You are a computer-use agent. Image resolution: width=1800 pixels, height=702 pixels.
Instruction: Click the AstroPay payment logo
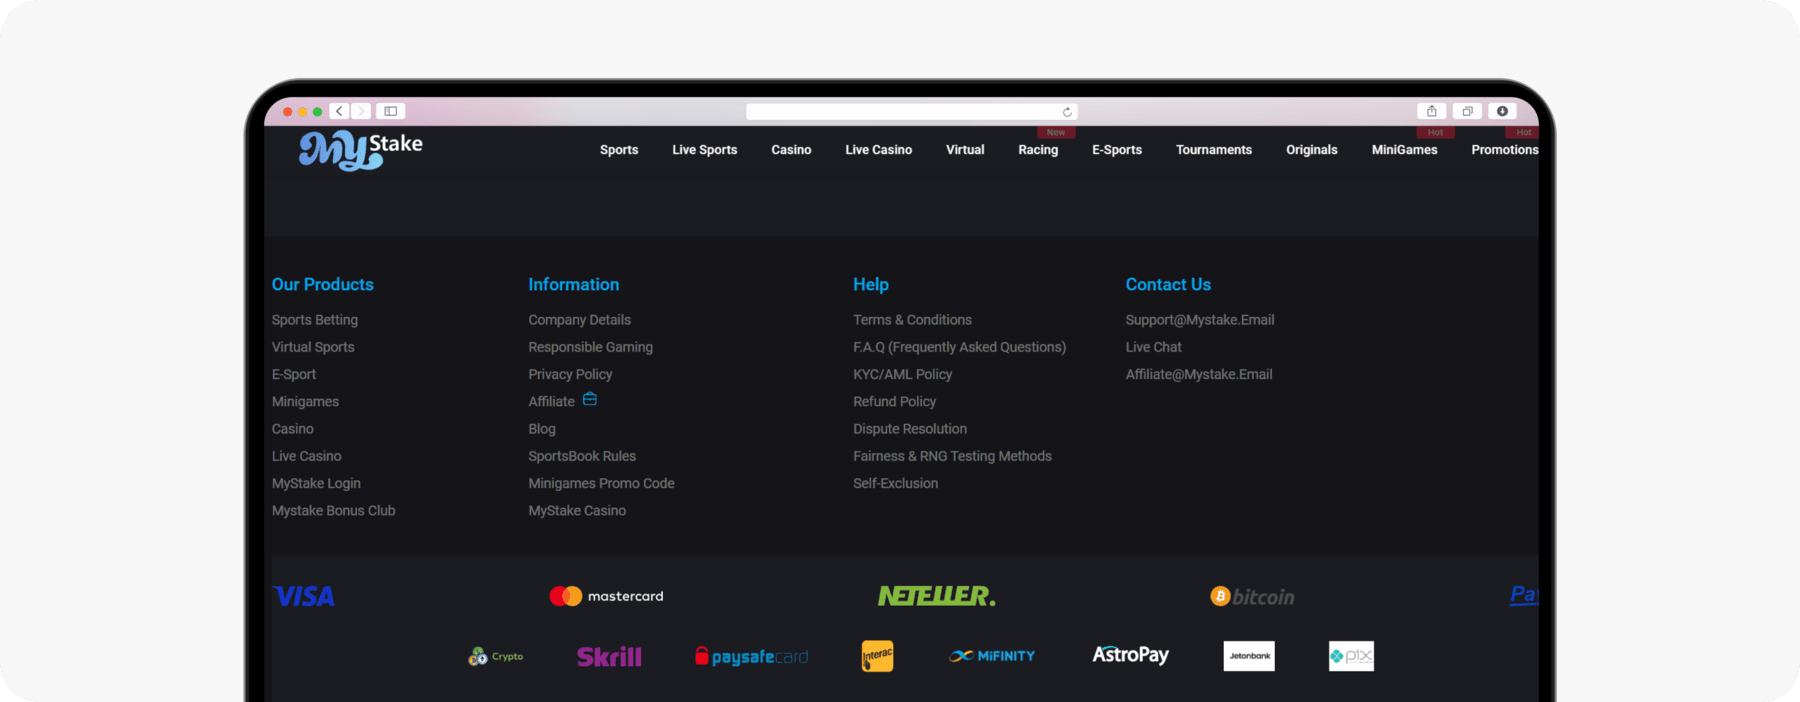[1130, 655]
